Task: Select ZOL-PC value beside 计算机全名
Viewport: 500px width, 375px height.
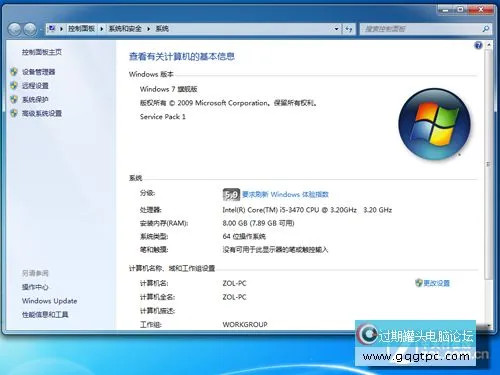Action: 234,297
